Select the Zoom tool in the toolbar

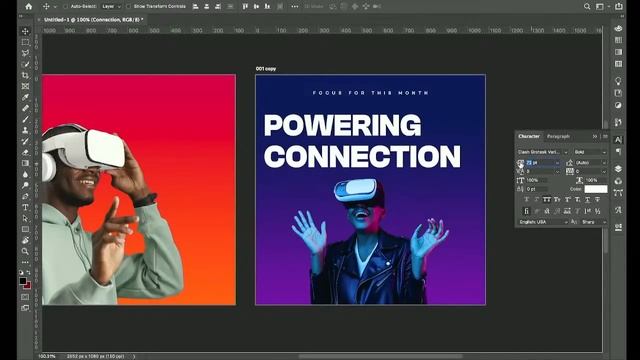pos(25,251)
